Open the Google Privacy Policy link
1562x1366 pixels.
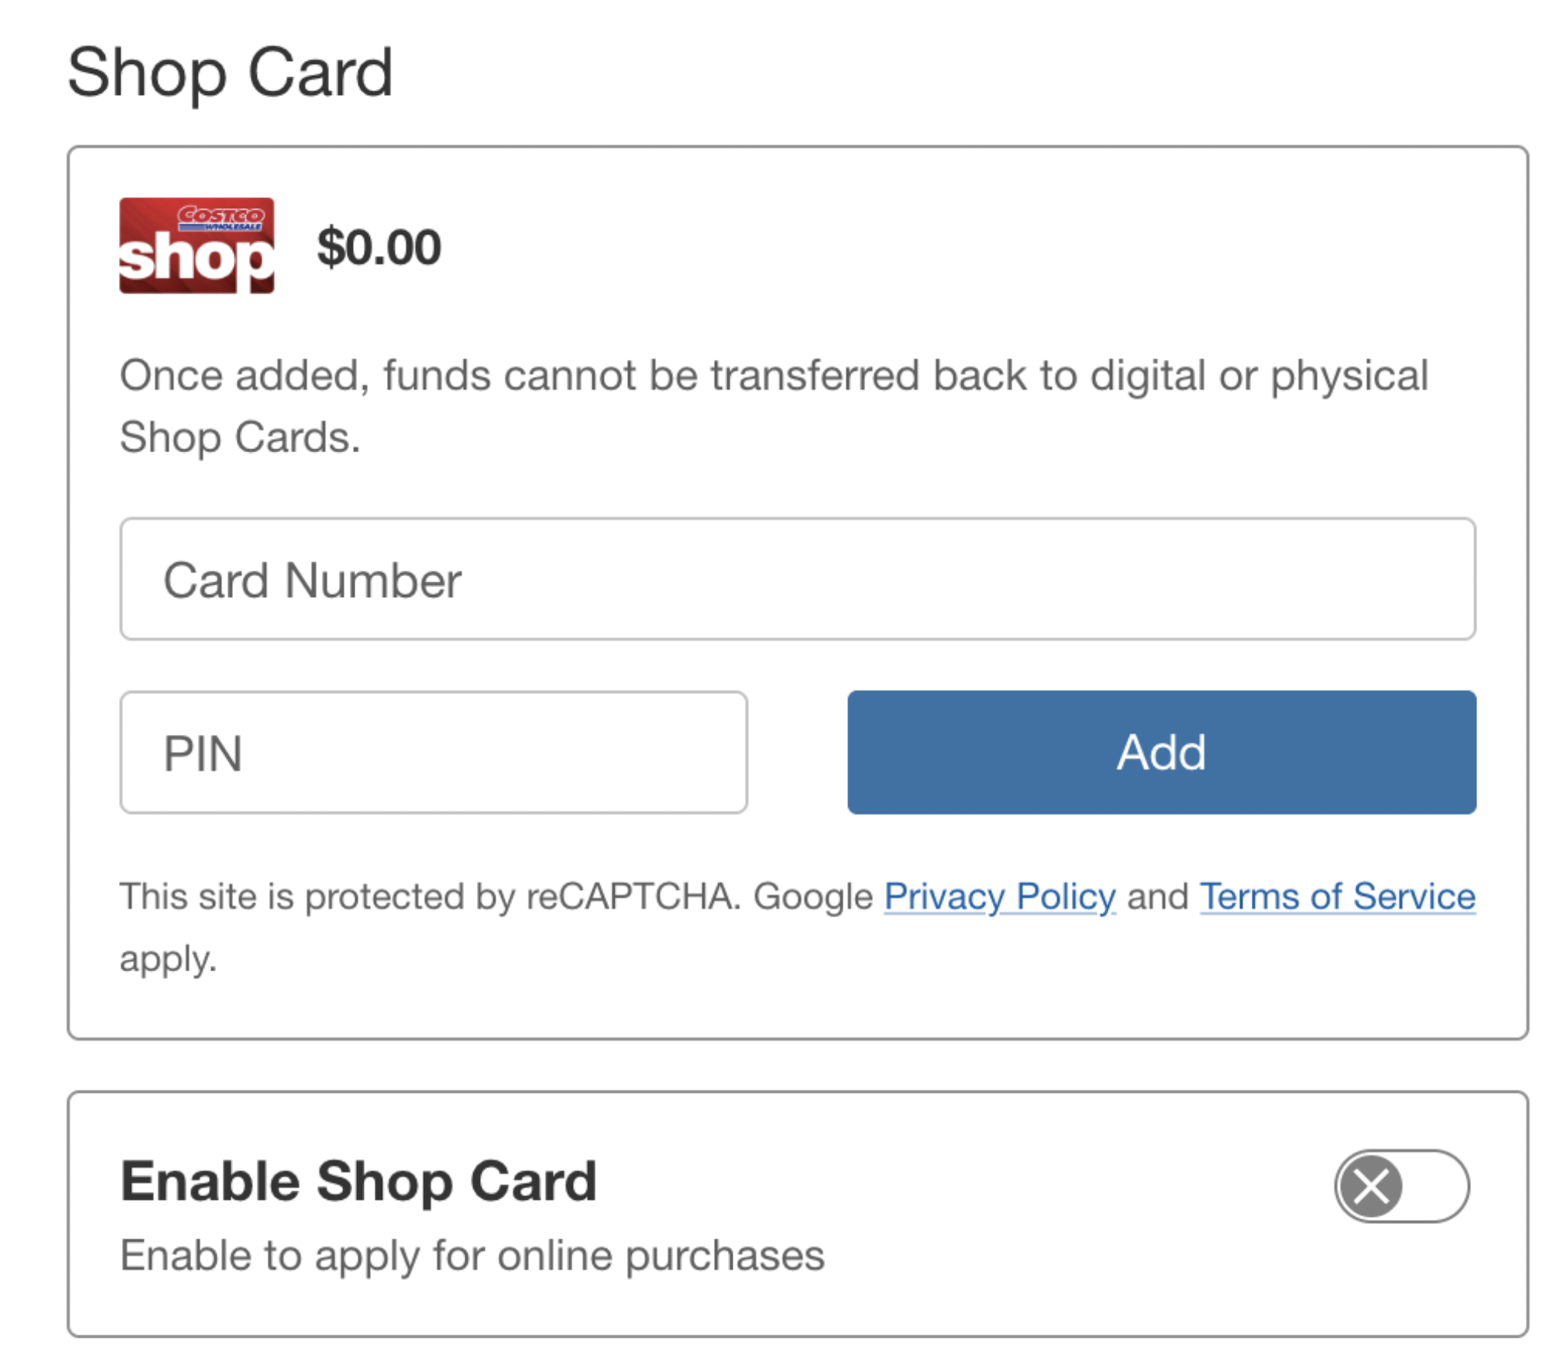[999, 897]
